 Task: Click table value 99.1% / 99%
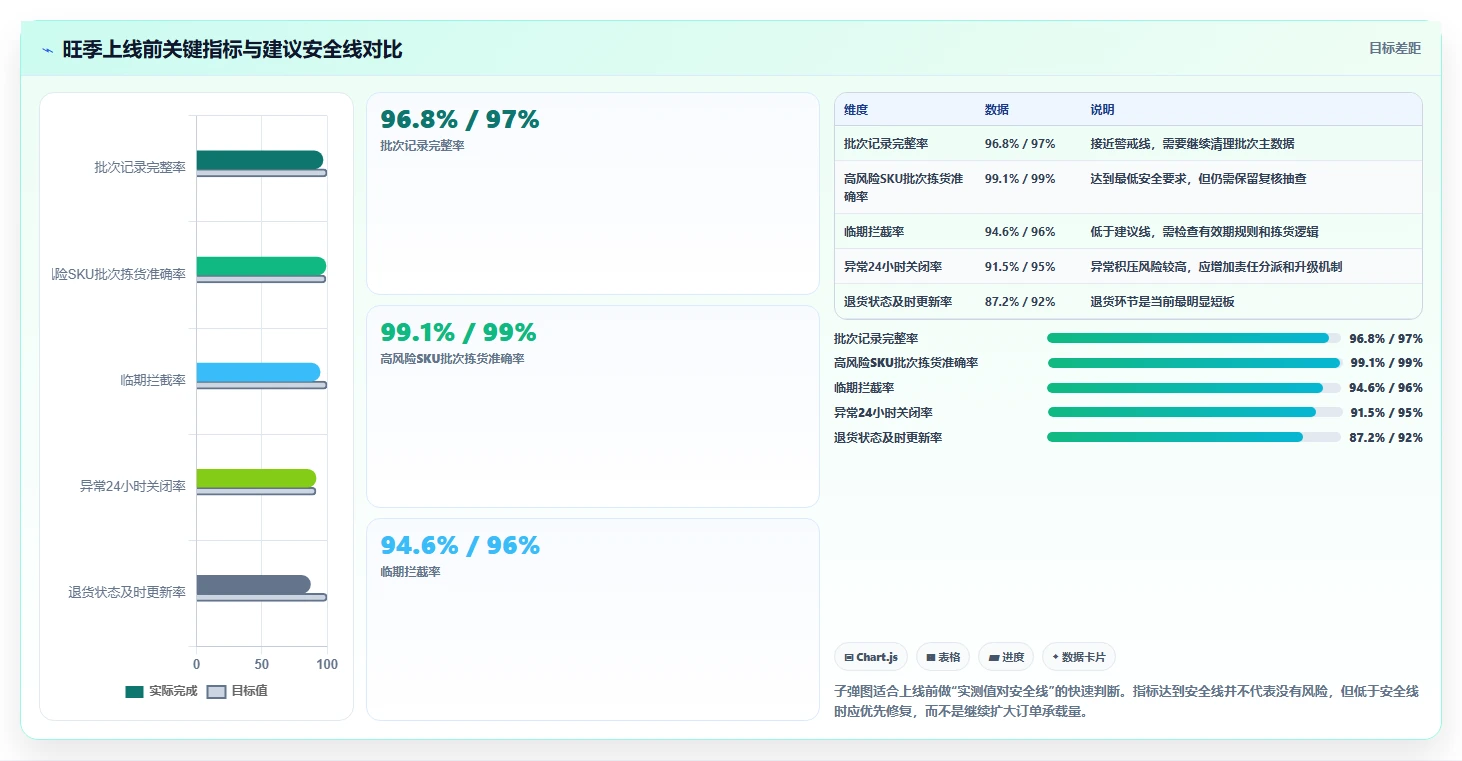click(x=1020, y=179)
